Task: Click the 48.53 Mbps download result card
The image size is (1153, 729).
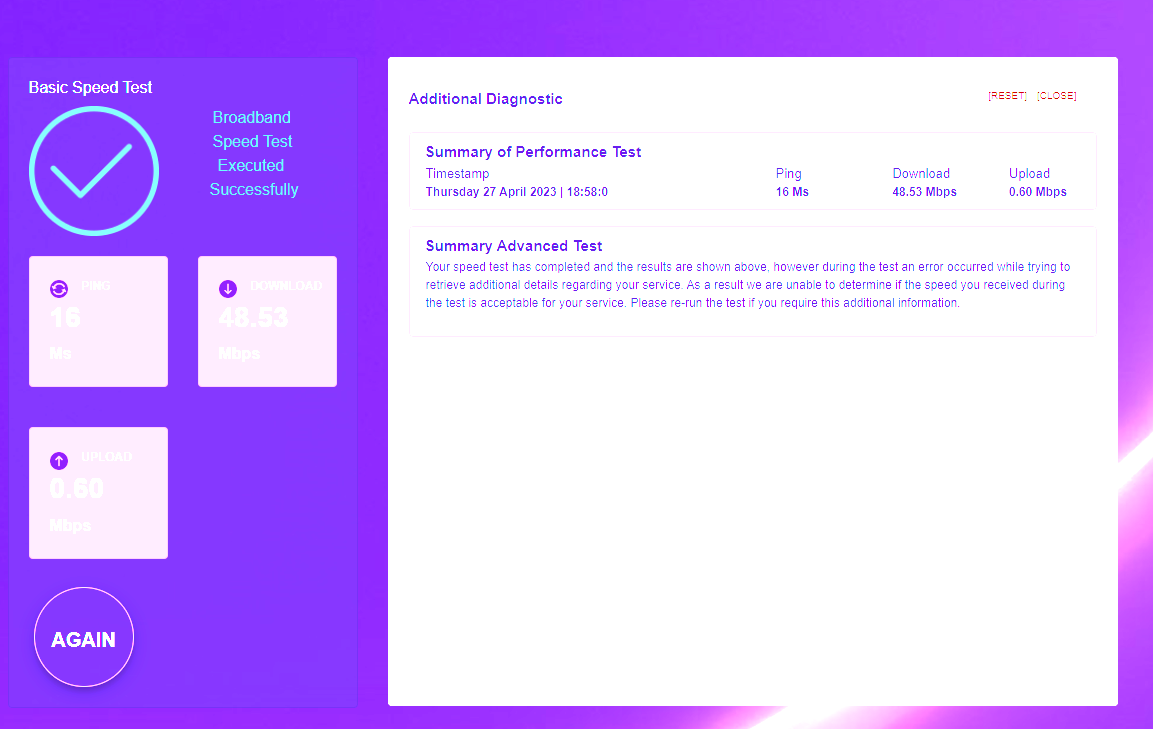Action: click(x=267, y=321)
